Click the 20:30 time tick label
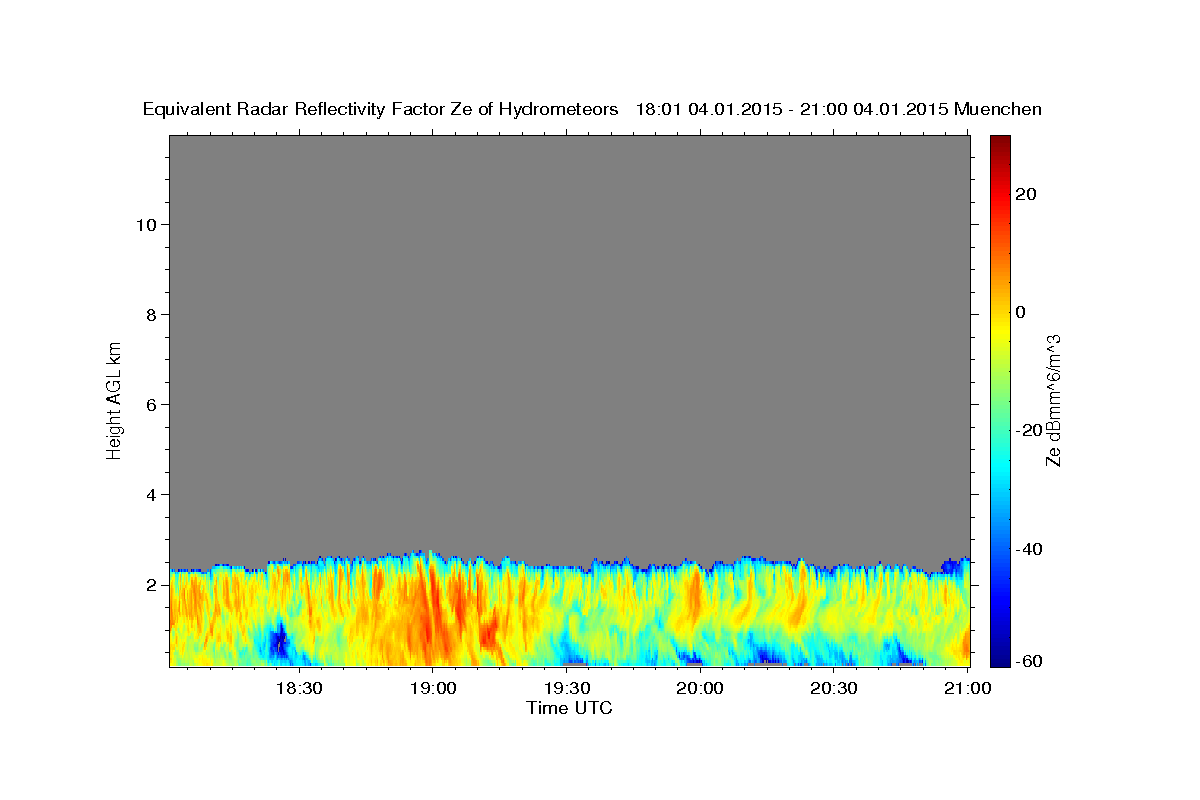 [x=833, y=688]
